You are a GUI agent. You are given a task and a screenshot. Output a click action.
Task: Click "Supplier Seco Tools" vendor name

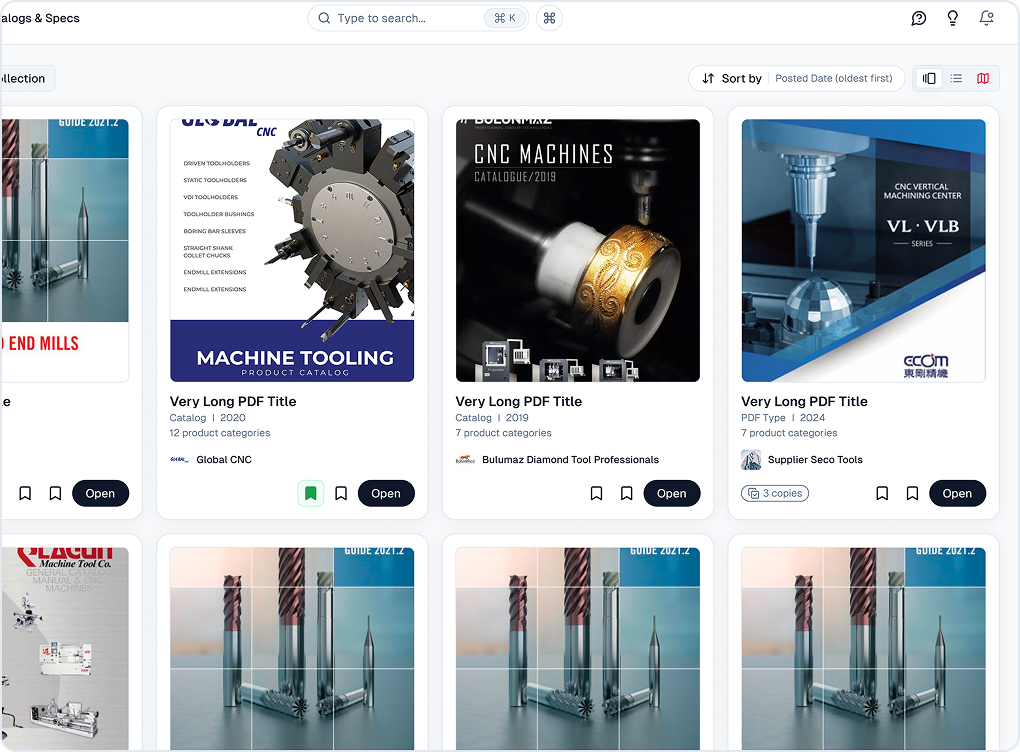tap(815, 460)
